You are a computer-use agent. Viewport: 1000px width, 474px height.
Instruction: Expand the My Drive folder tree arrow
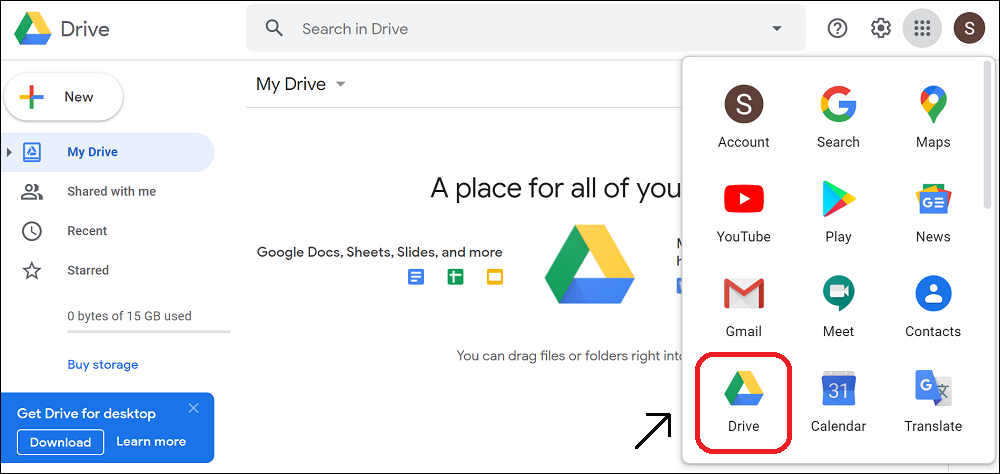tap(9, 152)
